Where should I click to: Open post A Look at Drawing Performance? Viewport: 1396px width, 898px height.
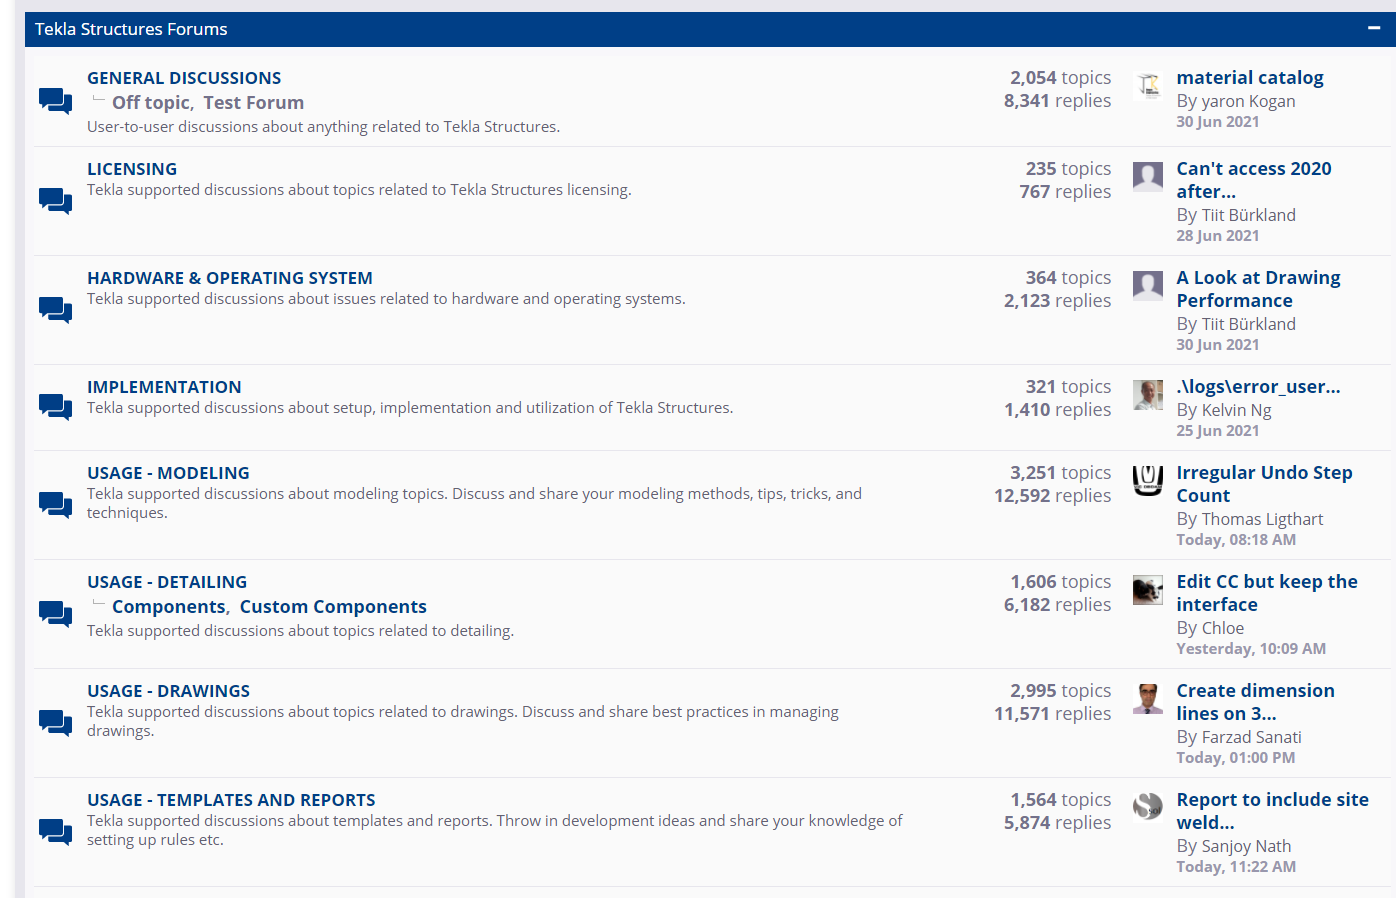coord(1259,289)
